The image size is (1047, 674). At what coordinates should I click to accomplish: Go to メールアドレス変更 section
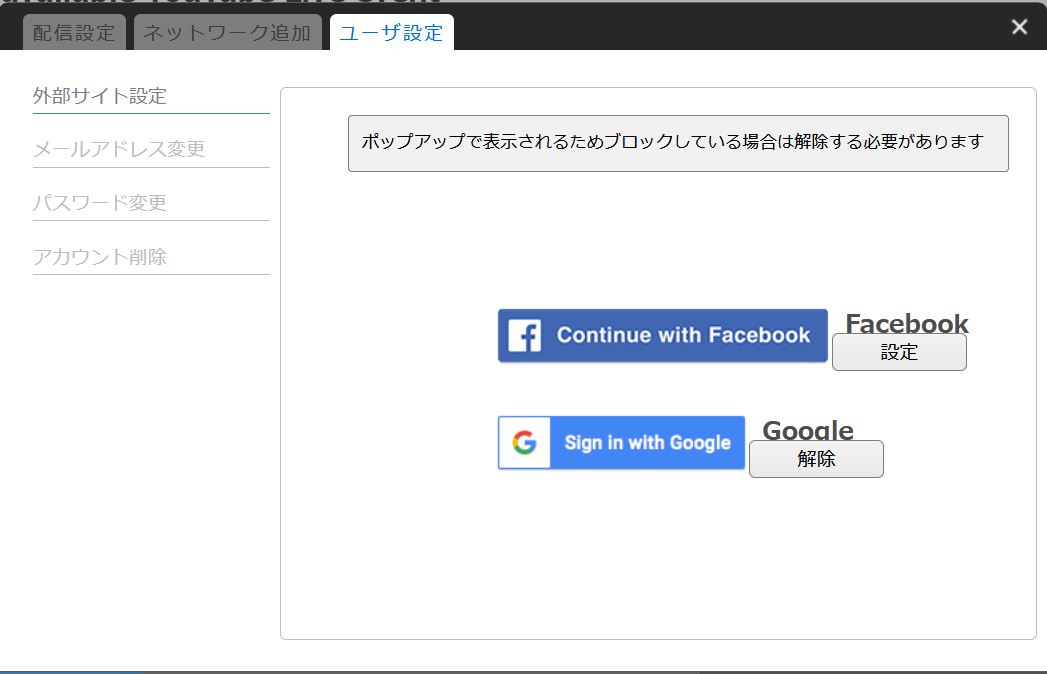(151, 149)
